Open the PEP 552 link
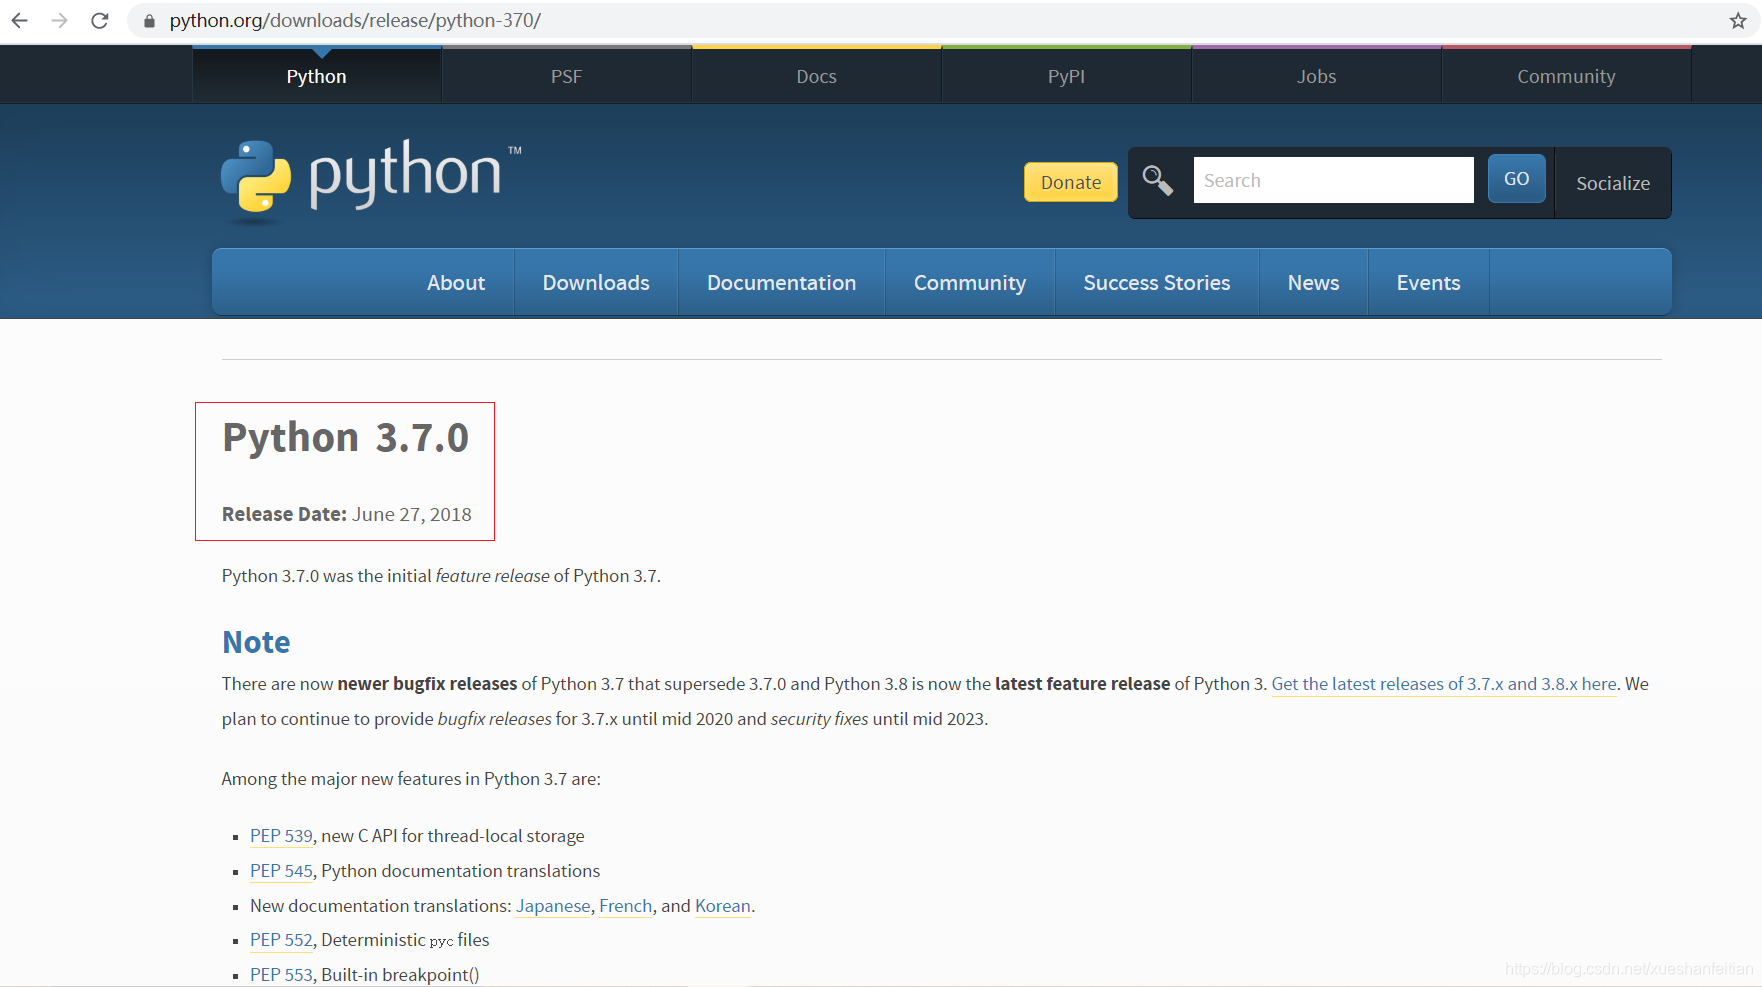Viewport: 1762px width, 987px height. [x=281, y=940]
